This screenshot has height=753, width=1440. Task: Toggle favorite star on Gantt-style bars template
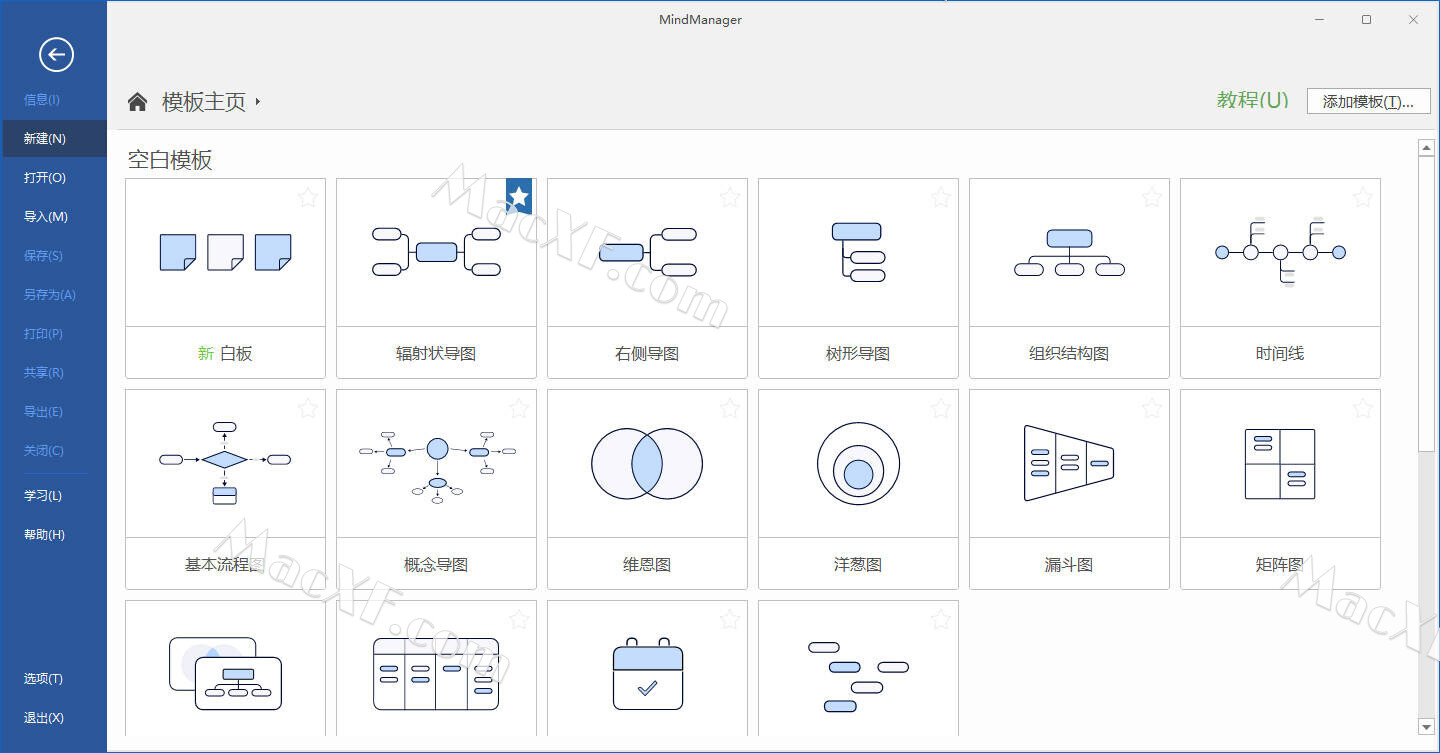point(941,619)
